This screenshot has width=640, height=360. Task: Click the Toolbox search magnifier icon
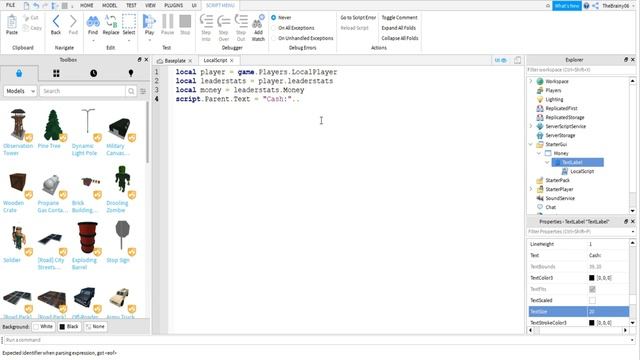131,91
